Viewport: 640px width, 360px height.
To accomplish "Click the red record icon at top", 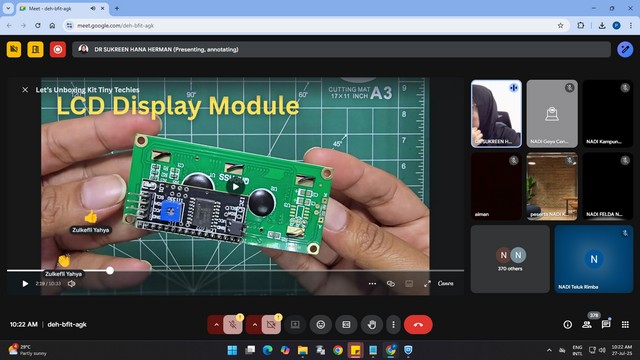I will [58, 49].
